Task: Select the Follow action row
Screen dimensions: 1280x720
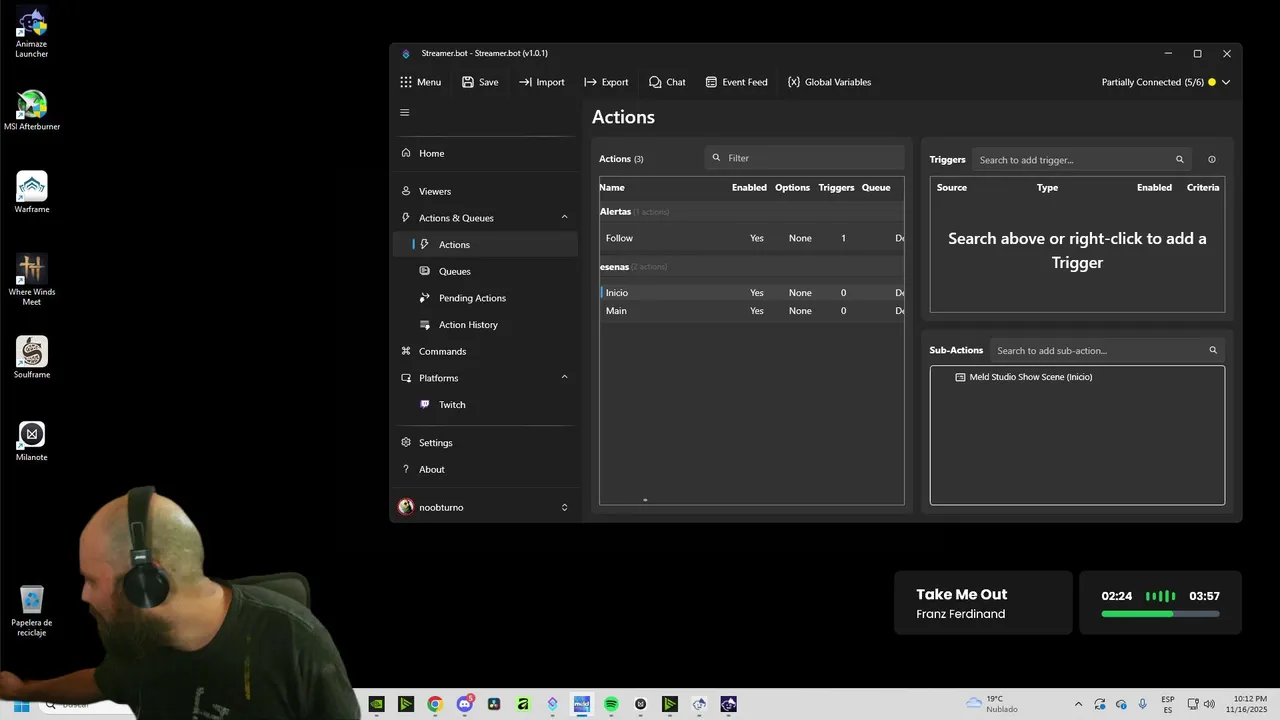Action: (751, 238)
